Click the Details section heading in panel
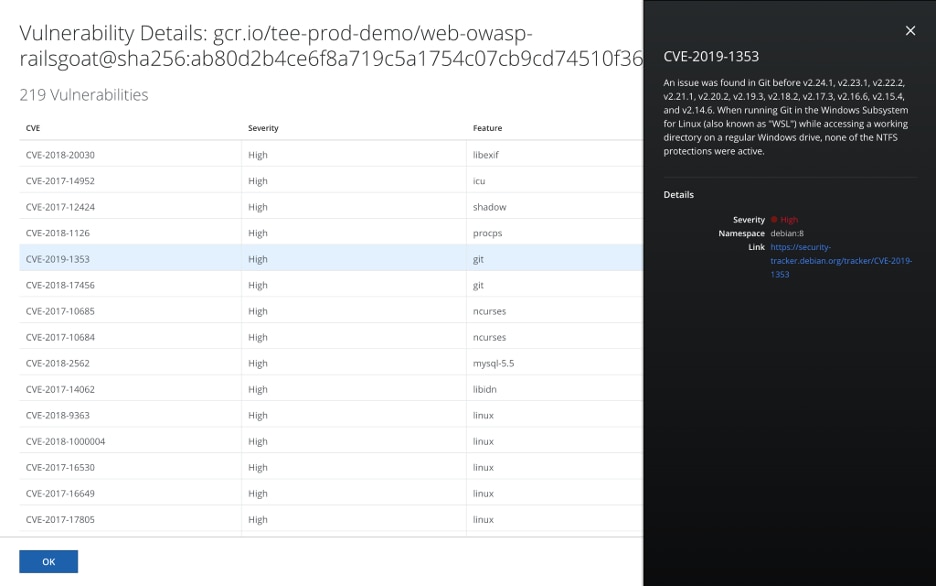Image resolution: width=936 pixels, height=586 pixels. 678,195
